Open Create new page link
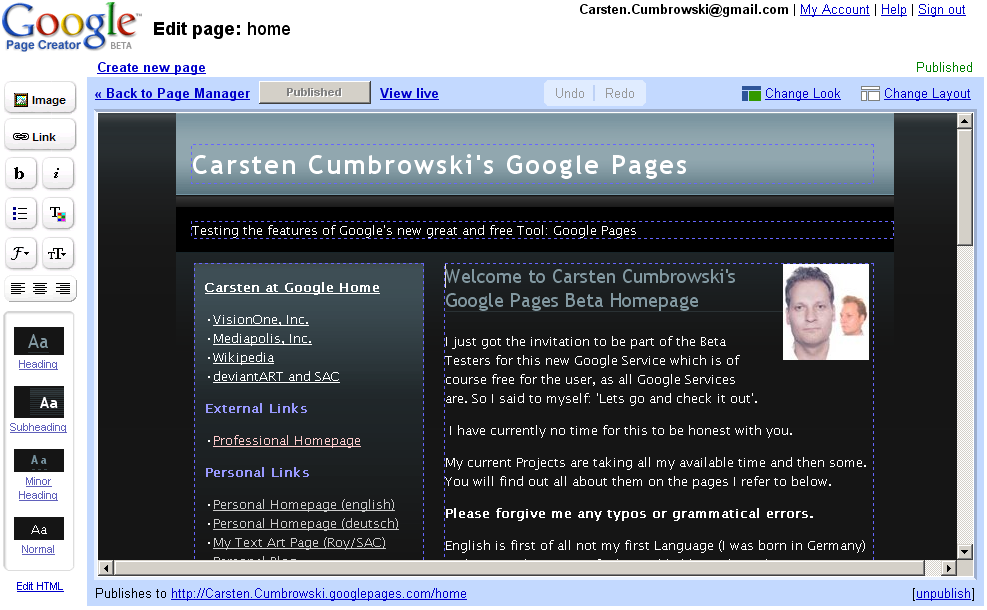The height and width of the screenshot is (610, 987). point(151,67)
